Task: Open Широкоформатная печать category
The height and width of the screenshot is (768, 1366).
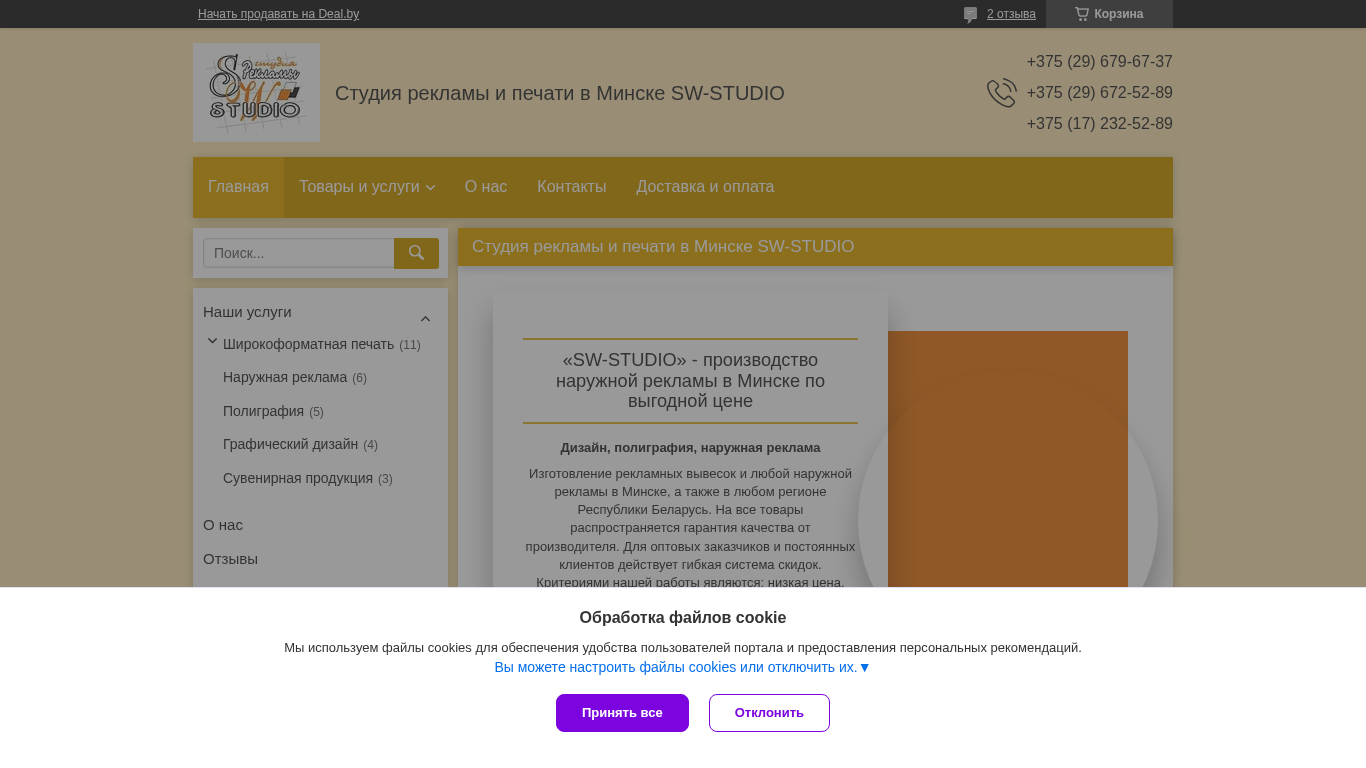Action: [308, 344]
